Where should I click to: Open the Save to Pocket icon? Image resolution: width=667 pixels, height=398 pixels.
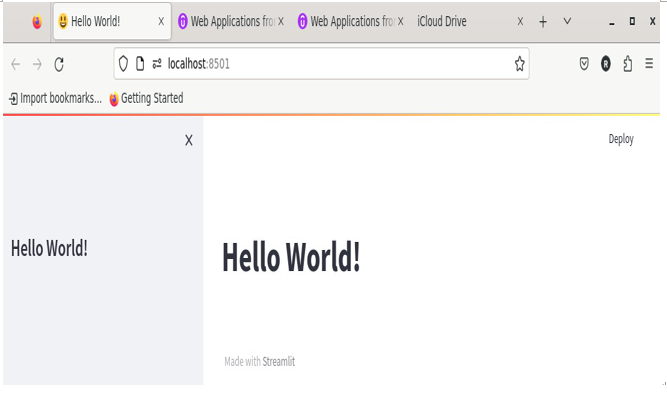584,64
